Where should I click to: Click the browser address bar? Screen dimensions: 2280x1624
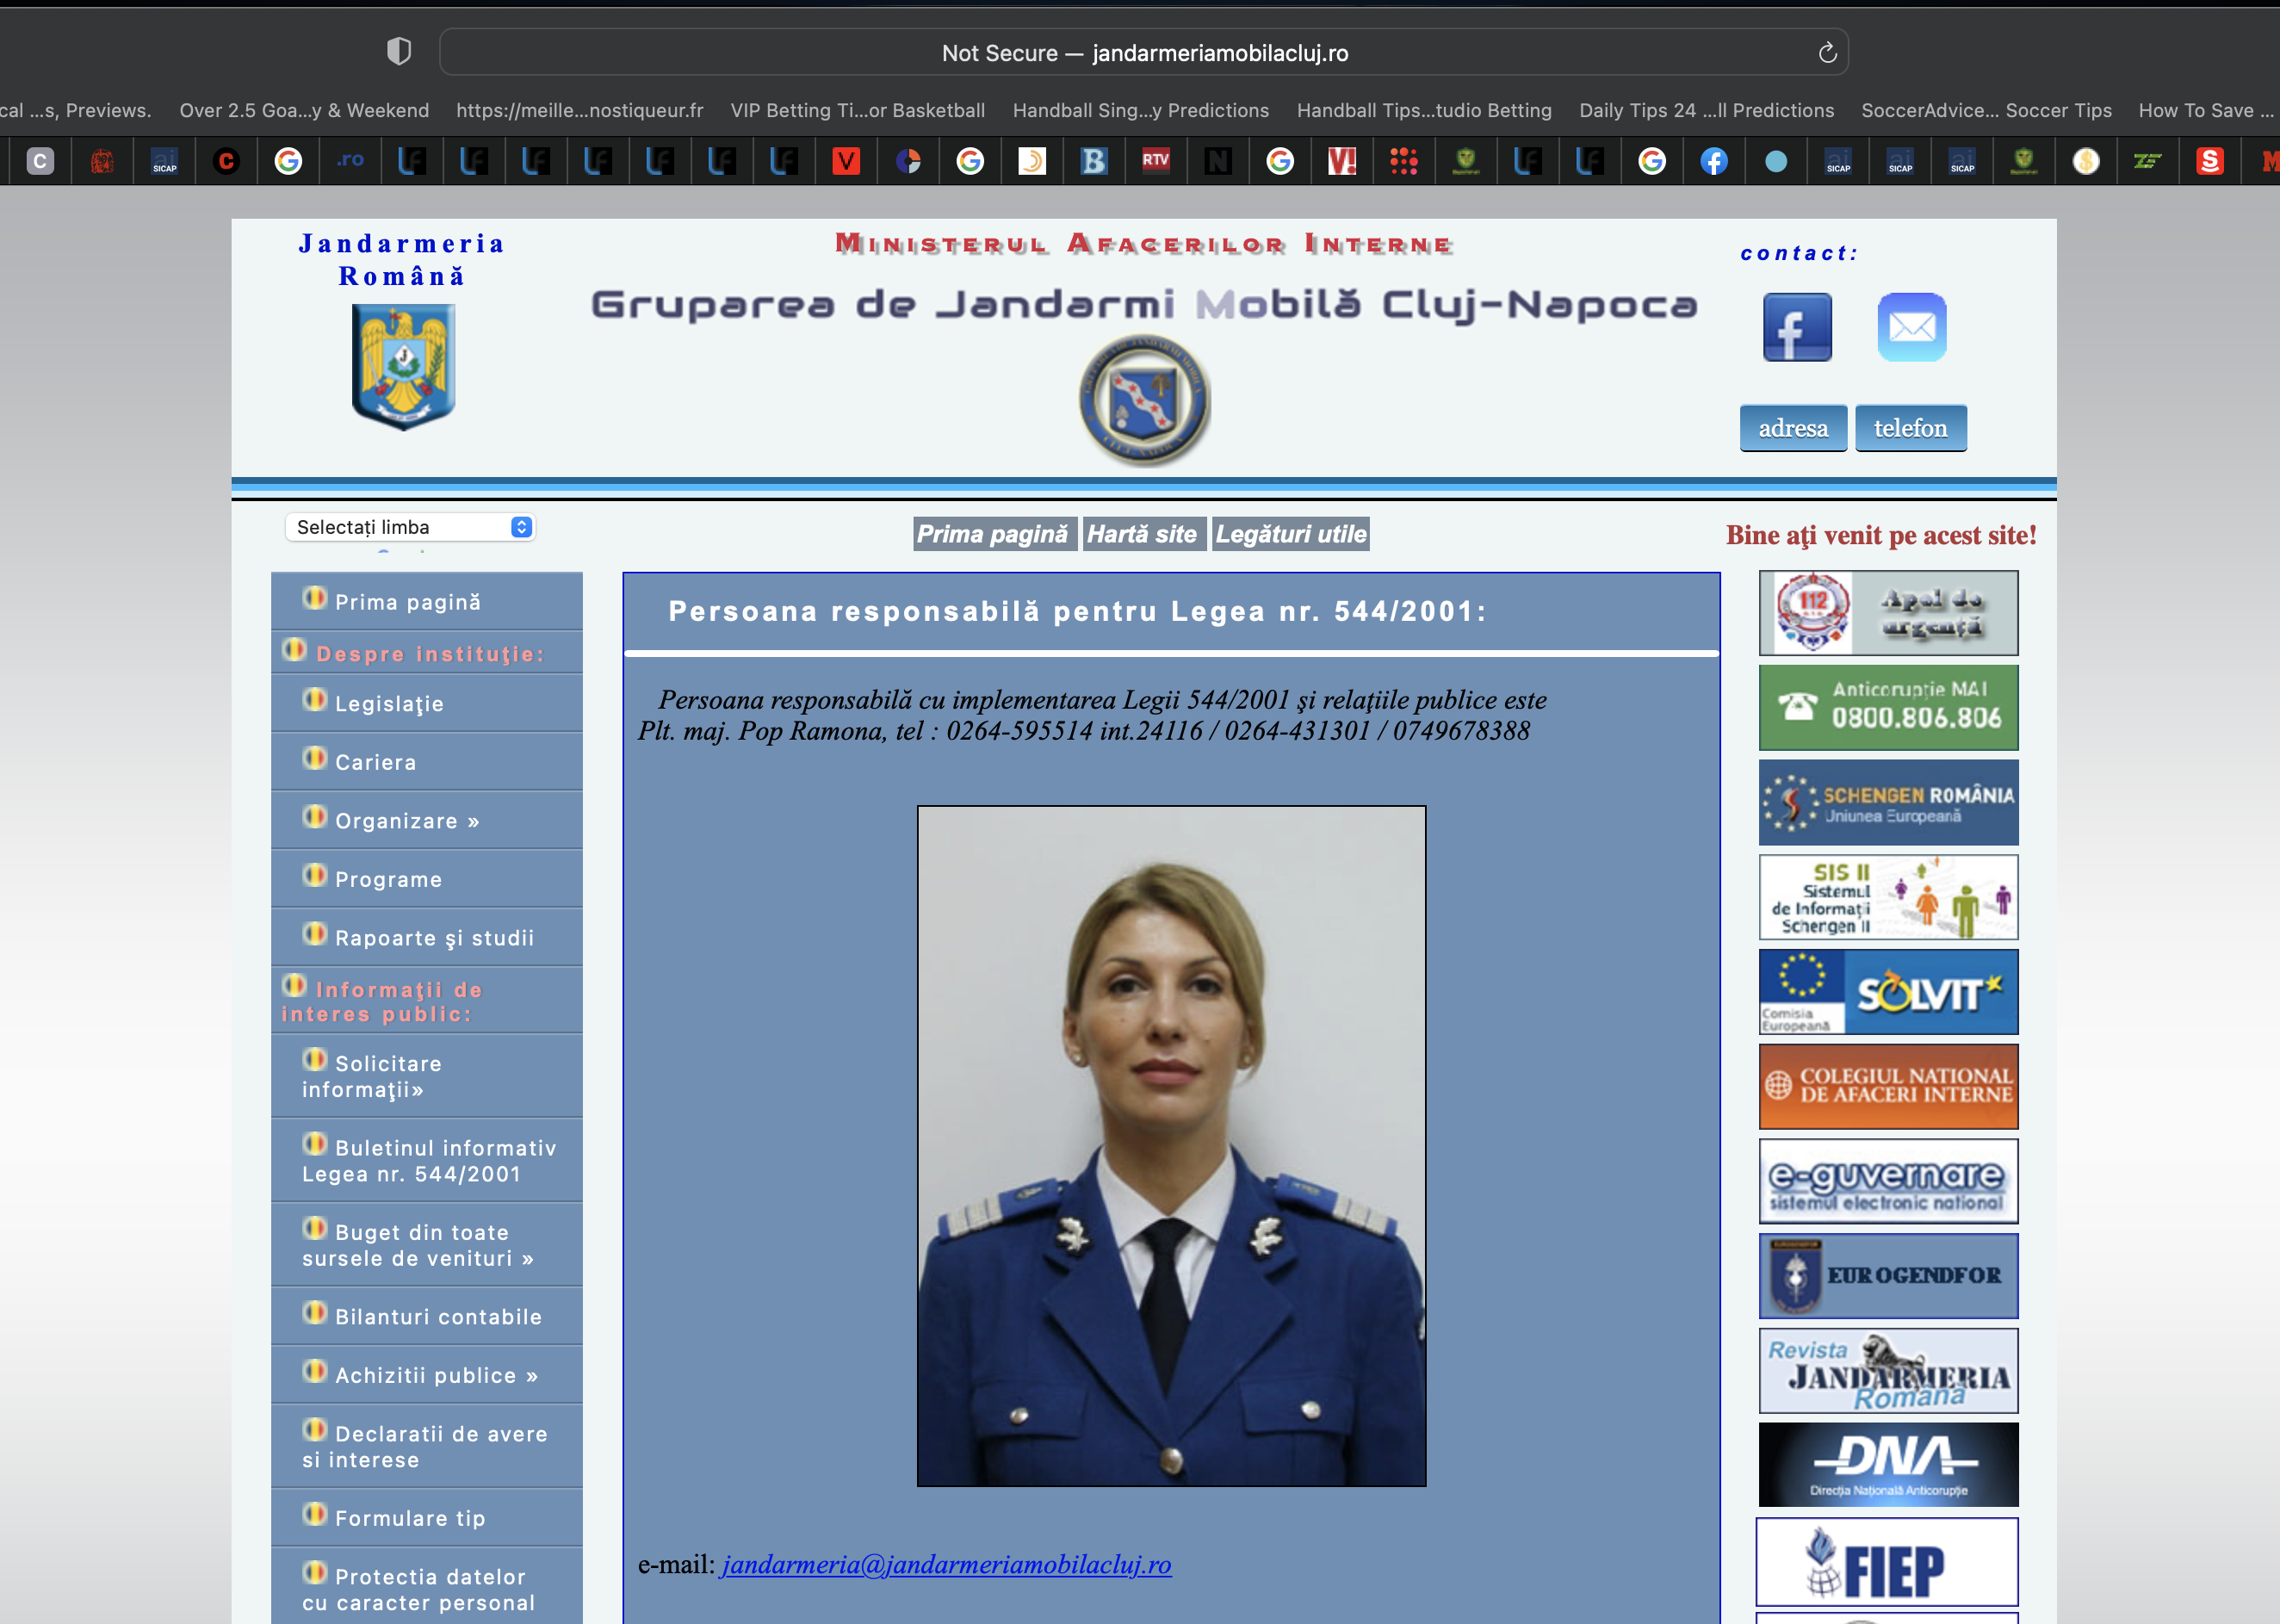click(x=1143, y=53)
